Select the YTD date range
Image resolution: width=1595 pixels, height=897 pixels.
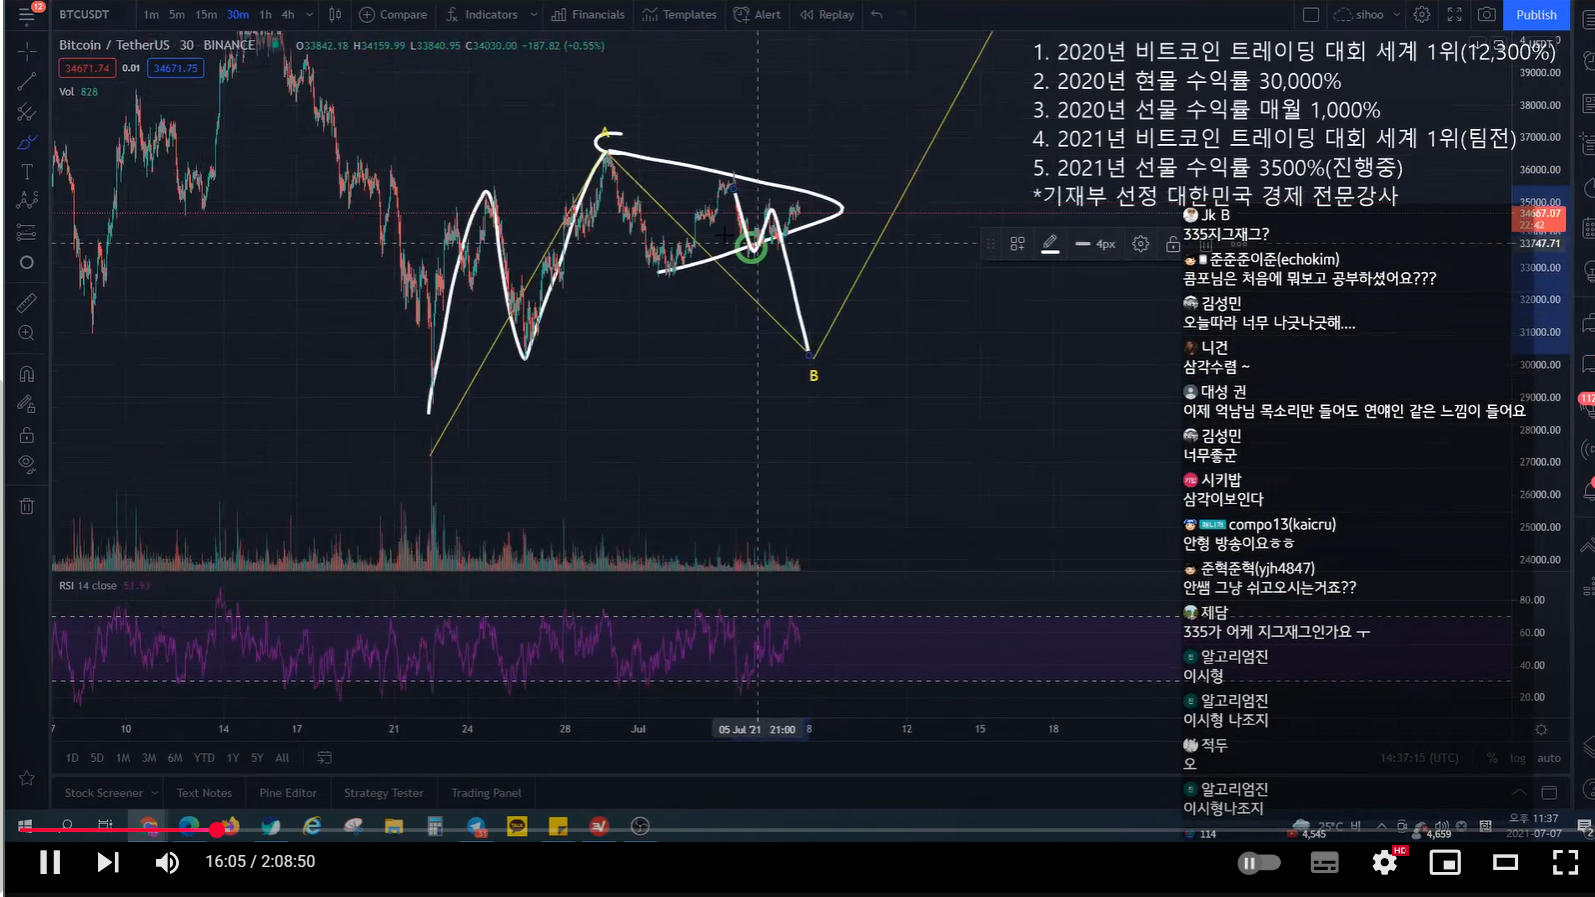coord(204,758)
